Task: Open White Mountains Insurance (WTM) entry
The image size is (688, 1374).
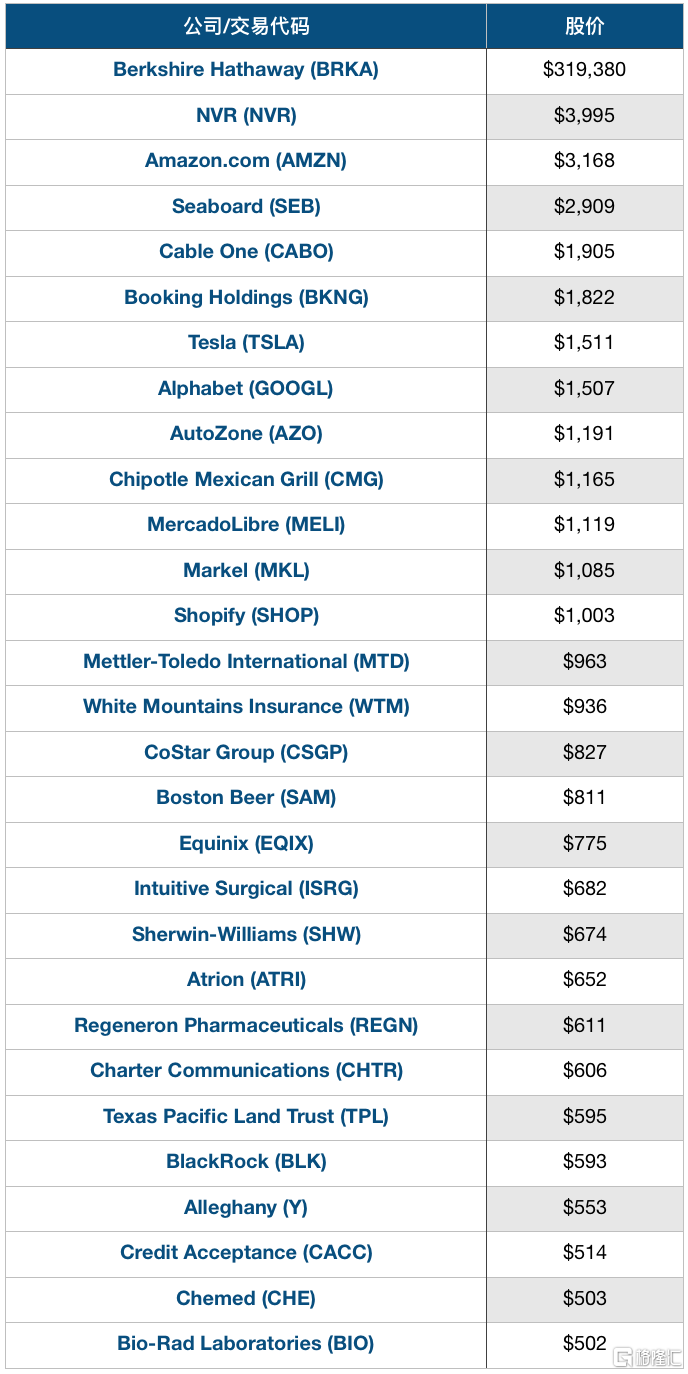Action: click(246, 707)
